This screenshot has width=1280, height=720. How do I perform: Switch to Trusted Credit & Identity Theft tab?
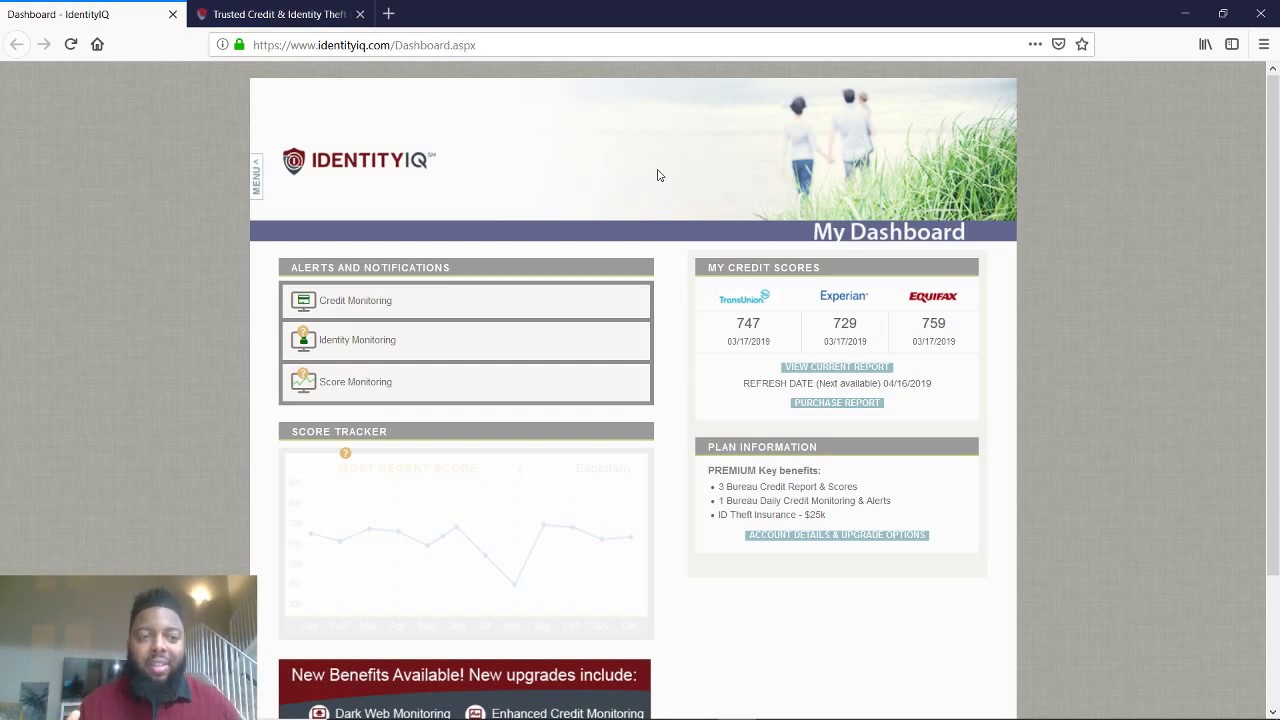point(279,14)
